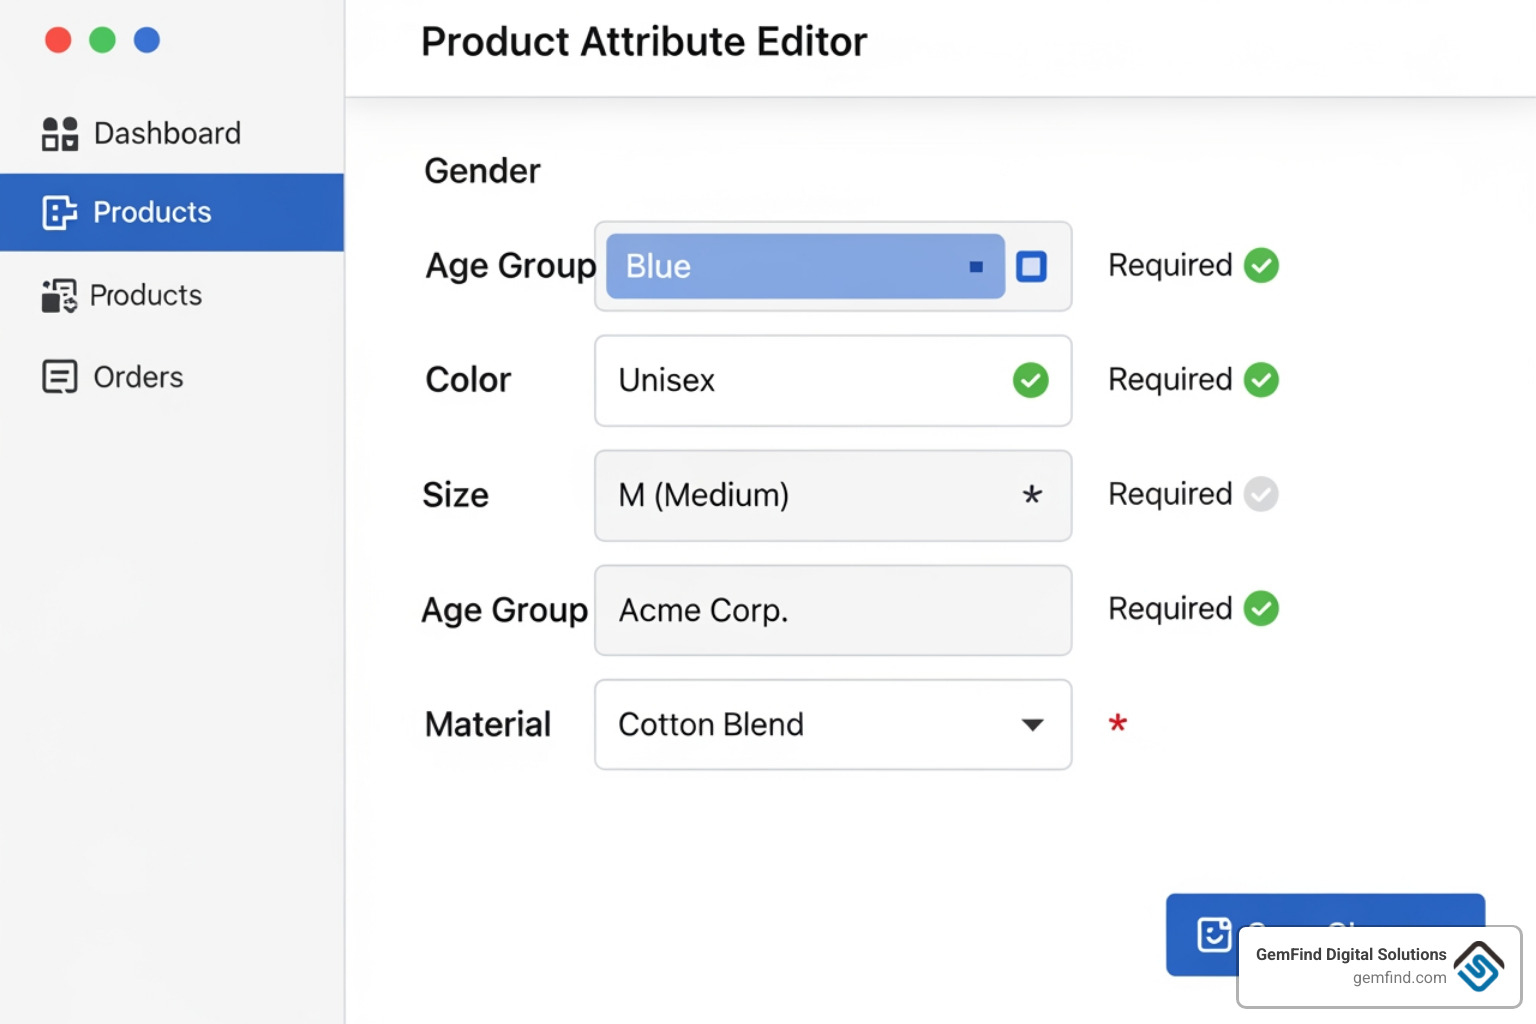Click the second Products boxes icon
The width and height of the screenshot is (1536, 1024).
pyautogui.click(x=59, y=295)
